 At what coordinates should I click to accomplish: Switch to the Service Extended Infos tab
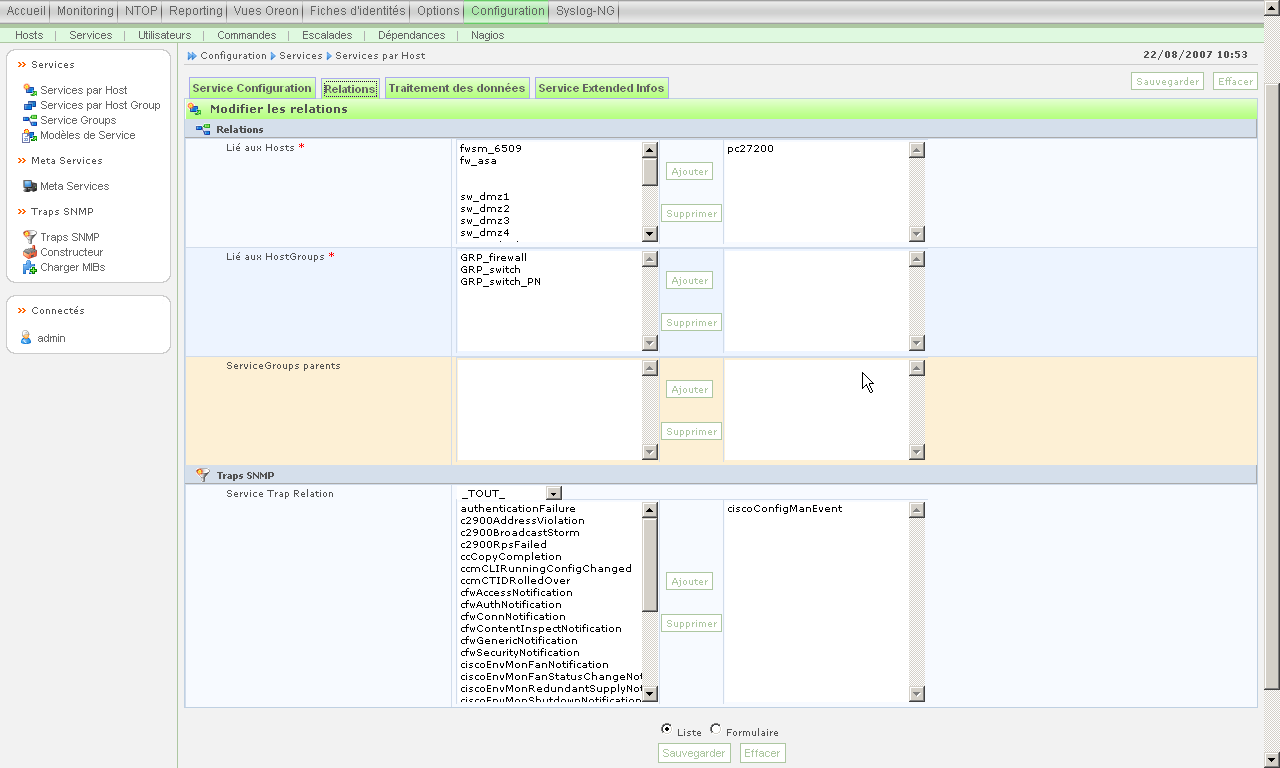pos(601,88)
